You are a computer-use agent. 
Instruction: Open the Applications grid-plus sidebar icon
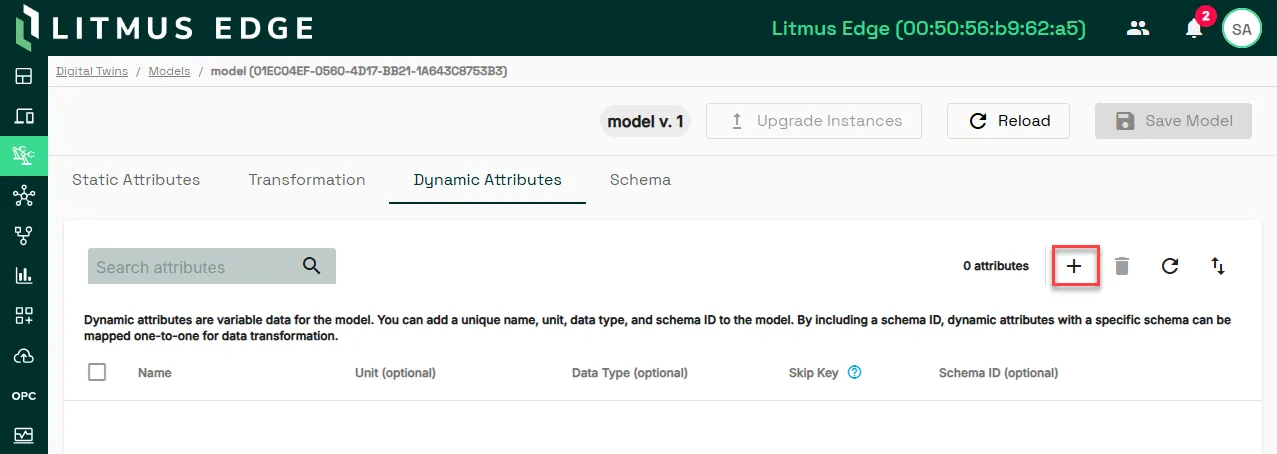pos(23,316)
